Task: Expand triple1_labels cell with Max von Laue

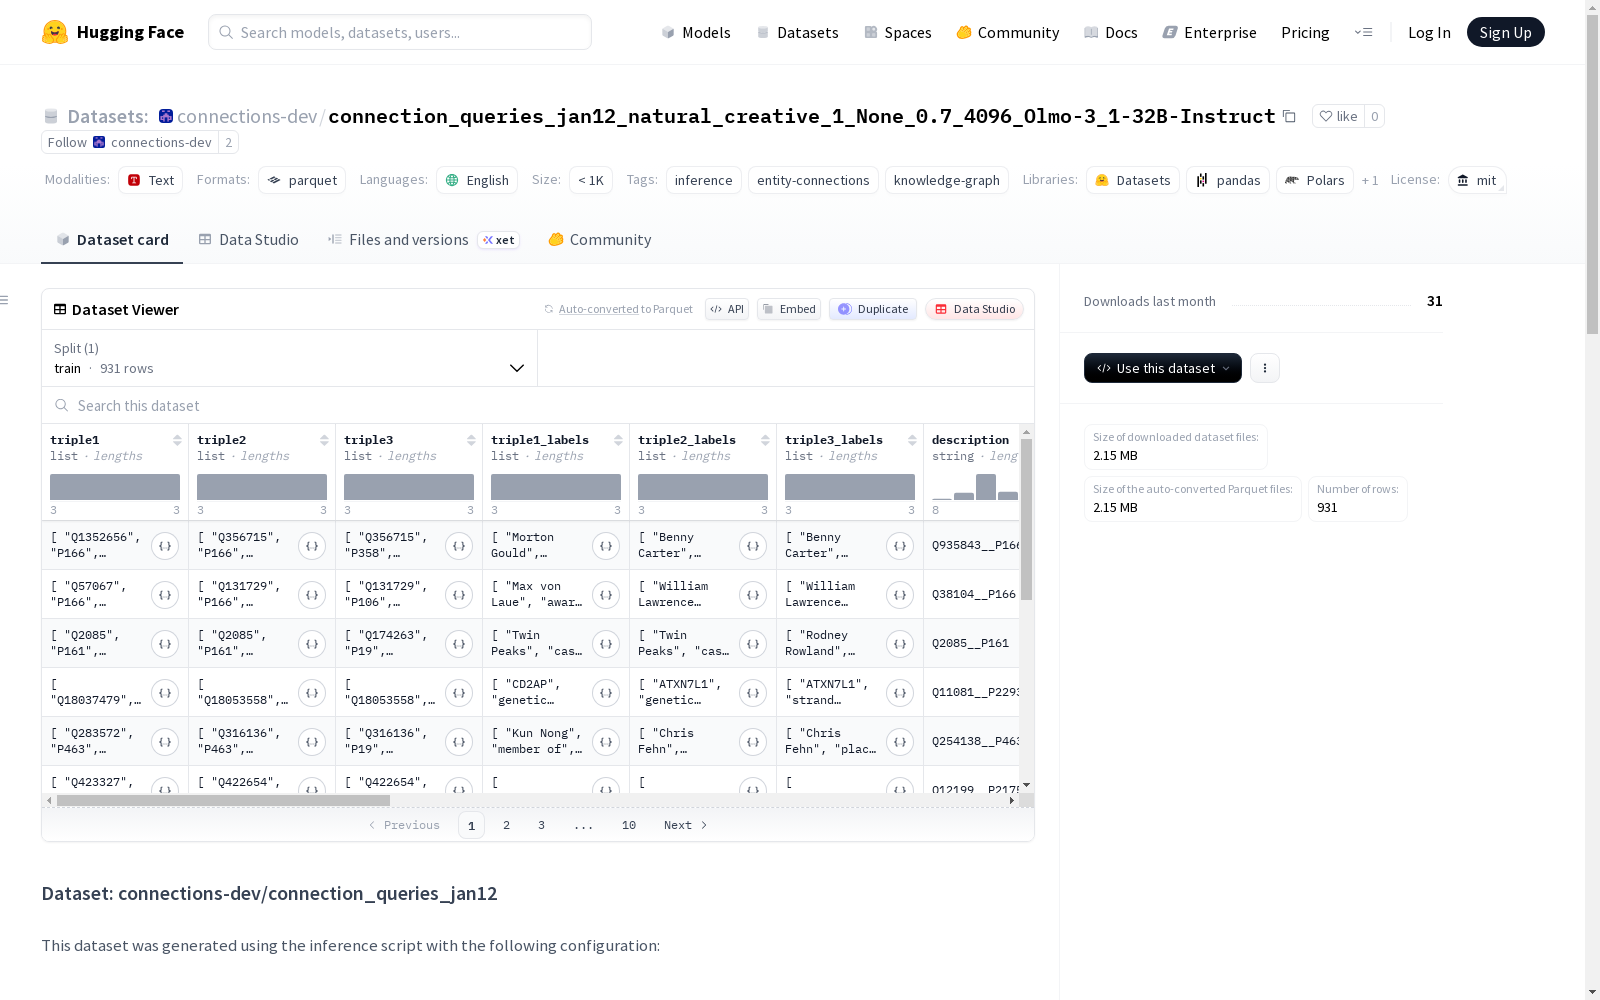Action: click(606, 595)
